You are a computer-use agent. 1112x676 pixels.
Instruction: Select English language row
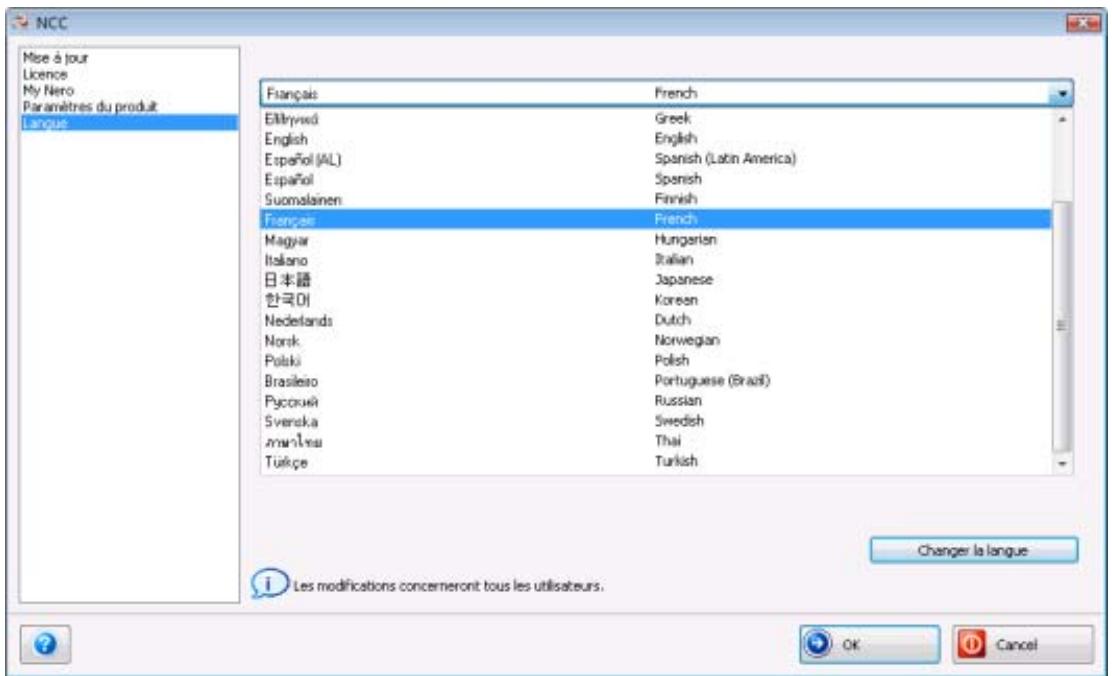point(656,138)
